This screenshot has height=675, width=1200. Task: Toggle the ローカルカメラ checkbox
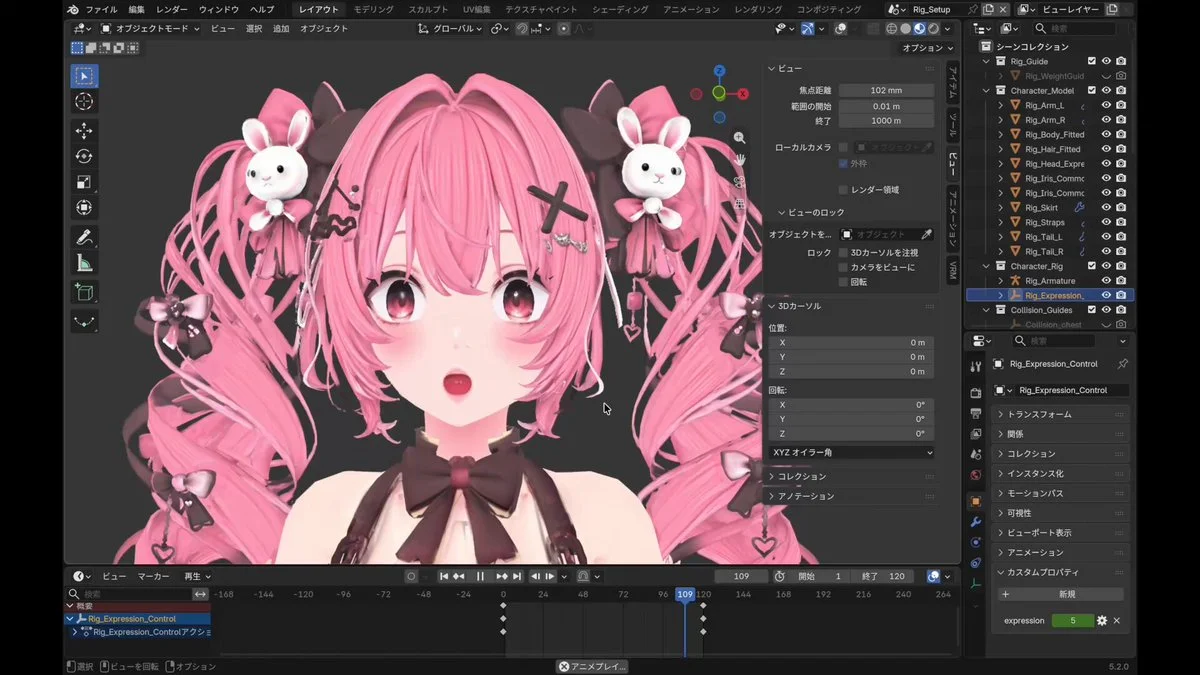pos(843,147)
